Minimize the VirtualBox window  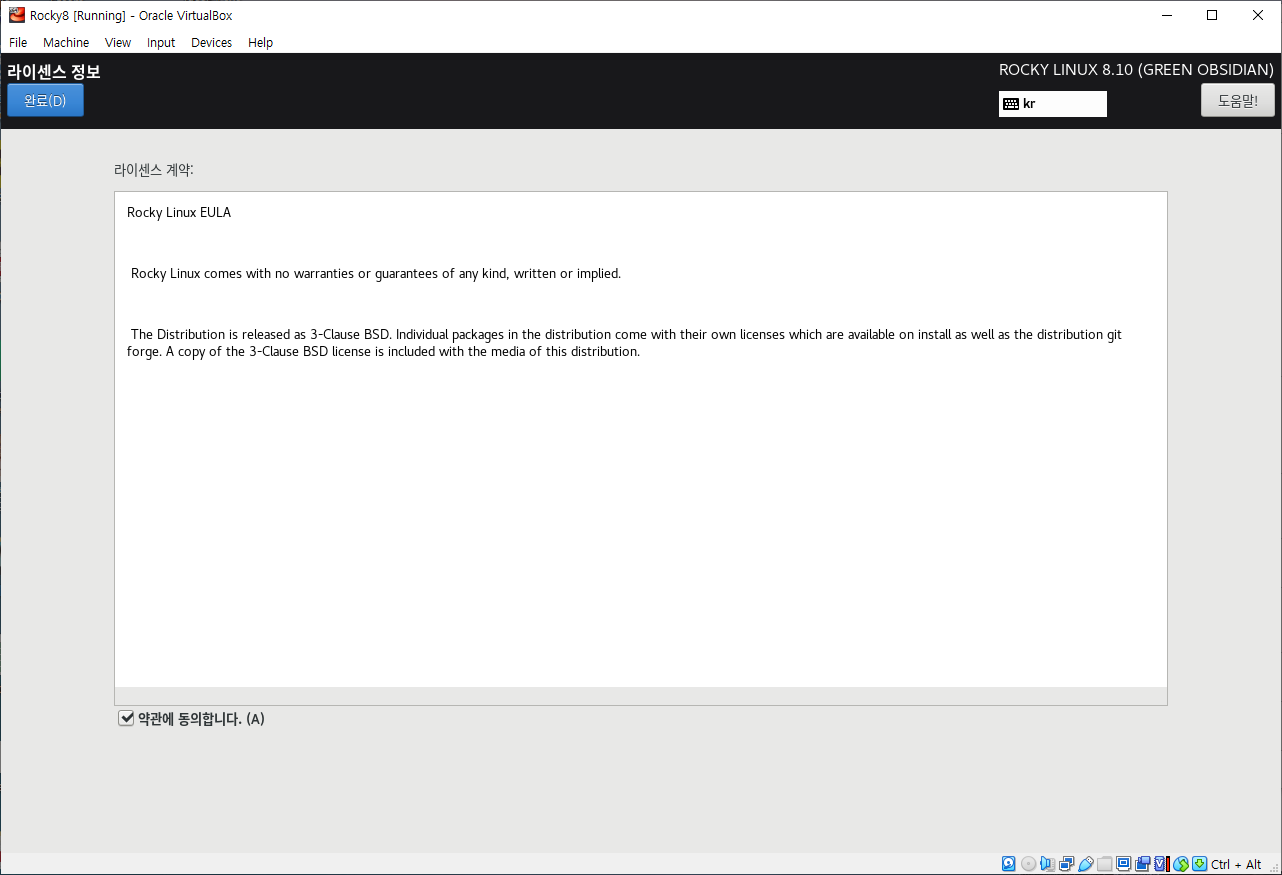1166,15
